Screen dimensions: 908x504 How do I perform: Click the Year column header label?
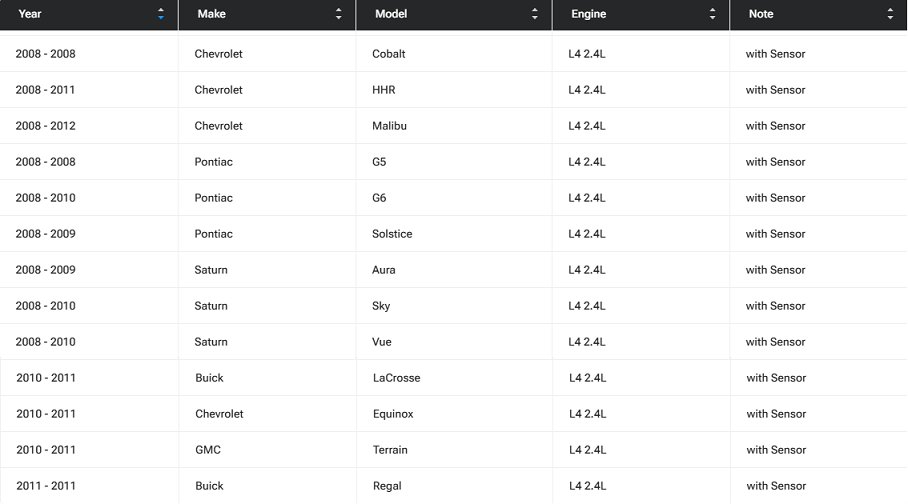[30, 14]
